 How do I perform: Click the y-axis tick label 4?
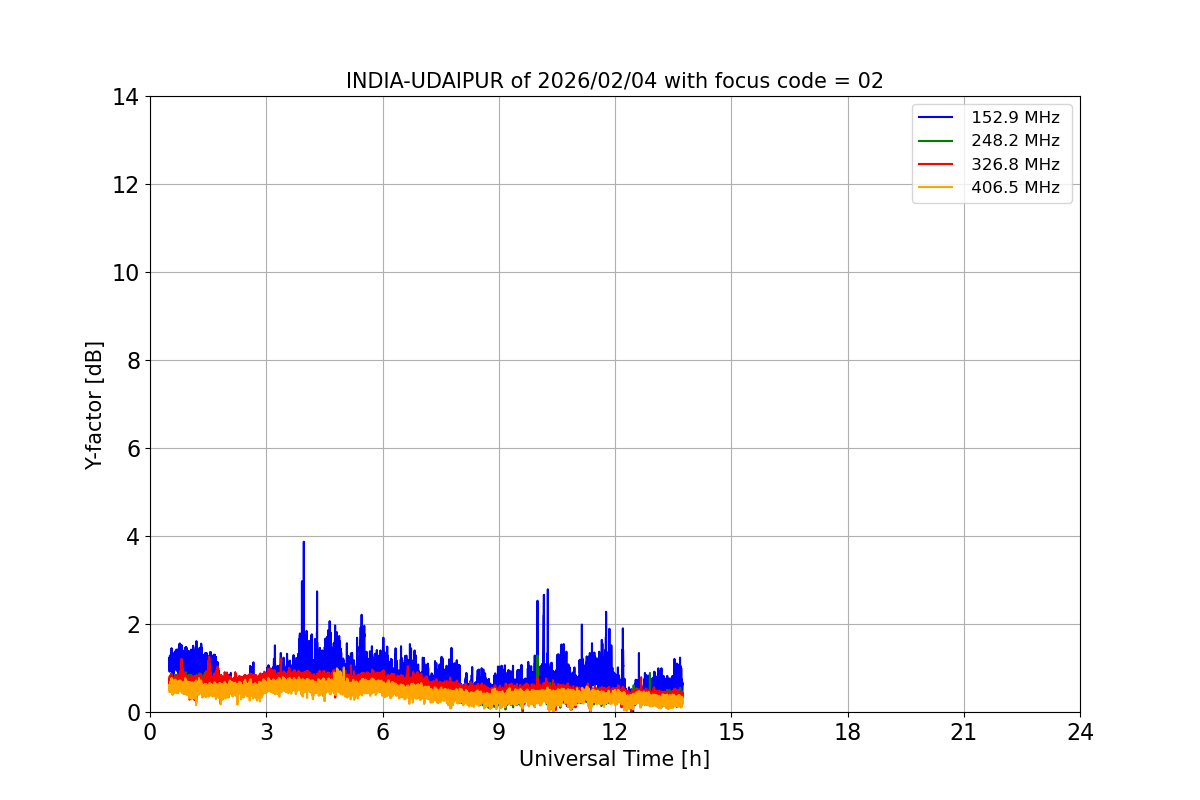tap(132, 537)
